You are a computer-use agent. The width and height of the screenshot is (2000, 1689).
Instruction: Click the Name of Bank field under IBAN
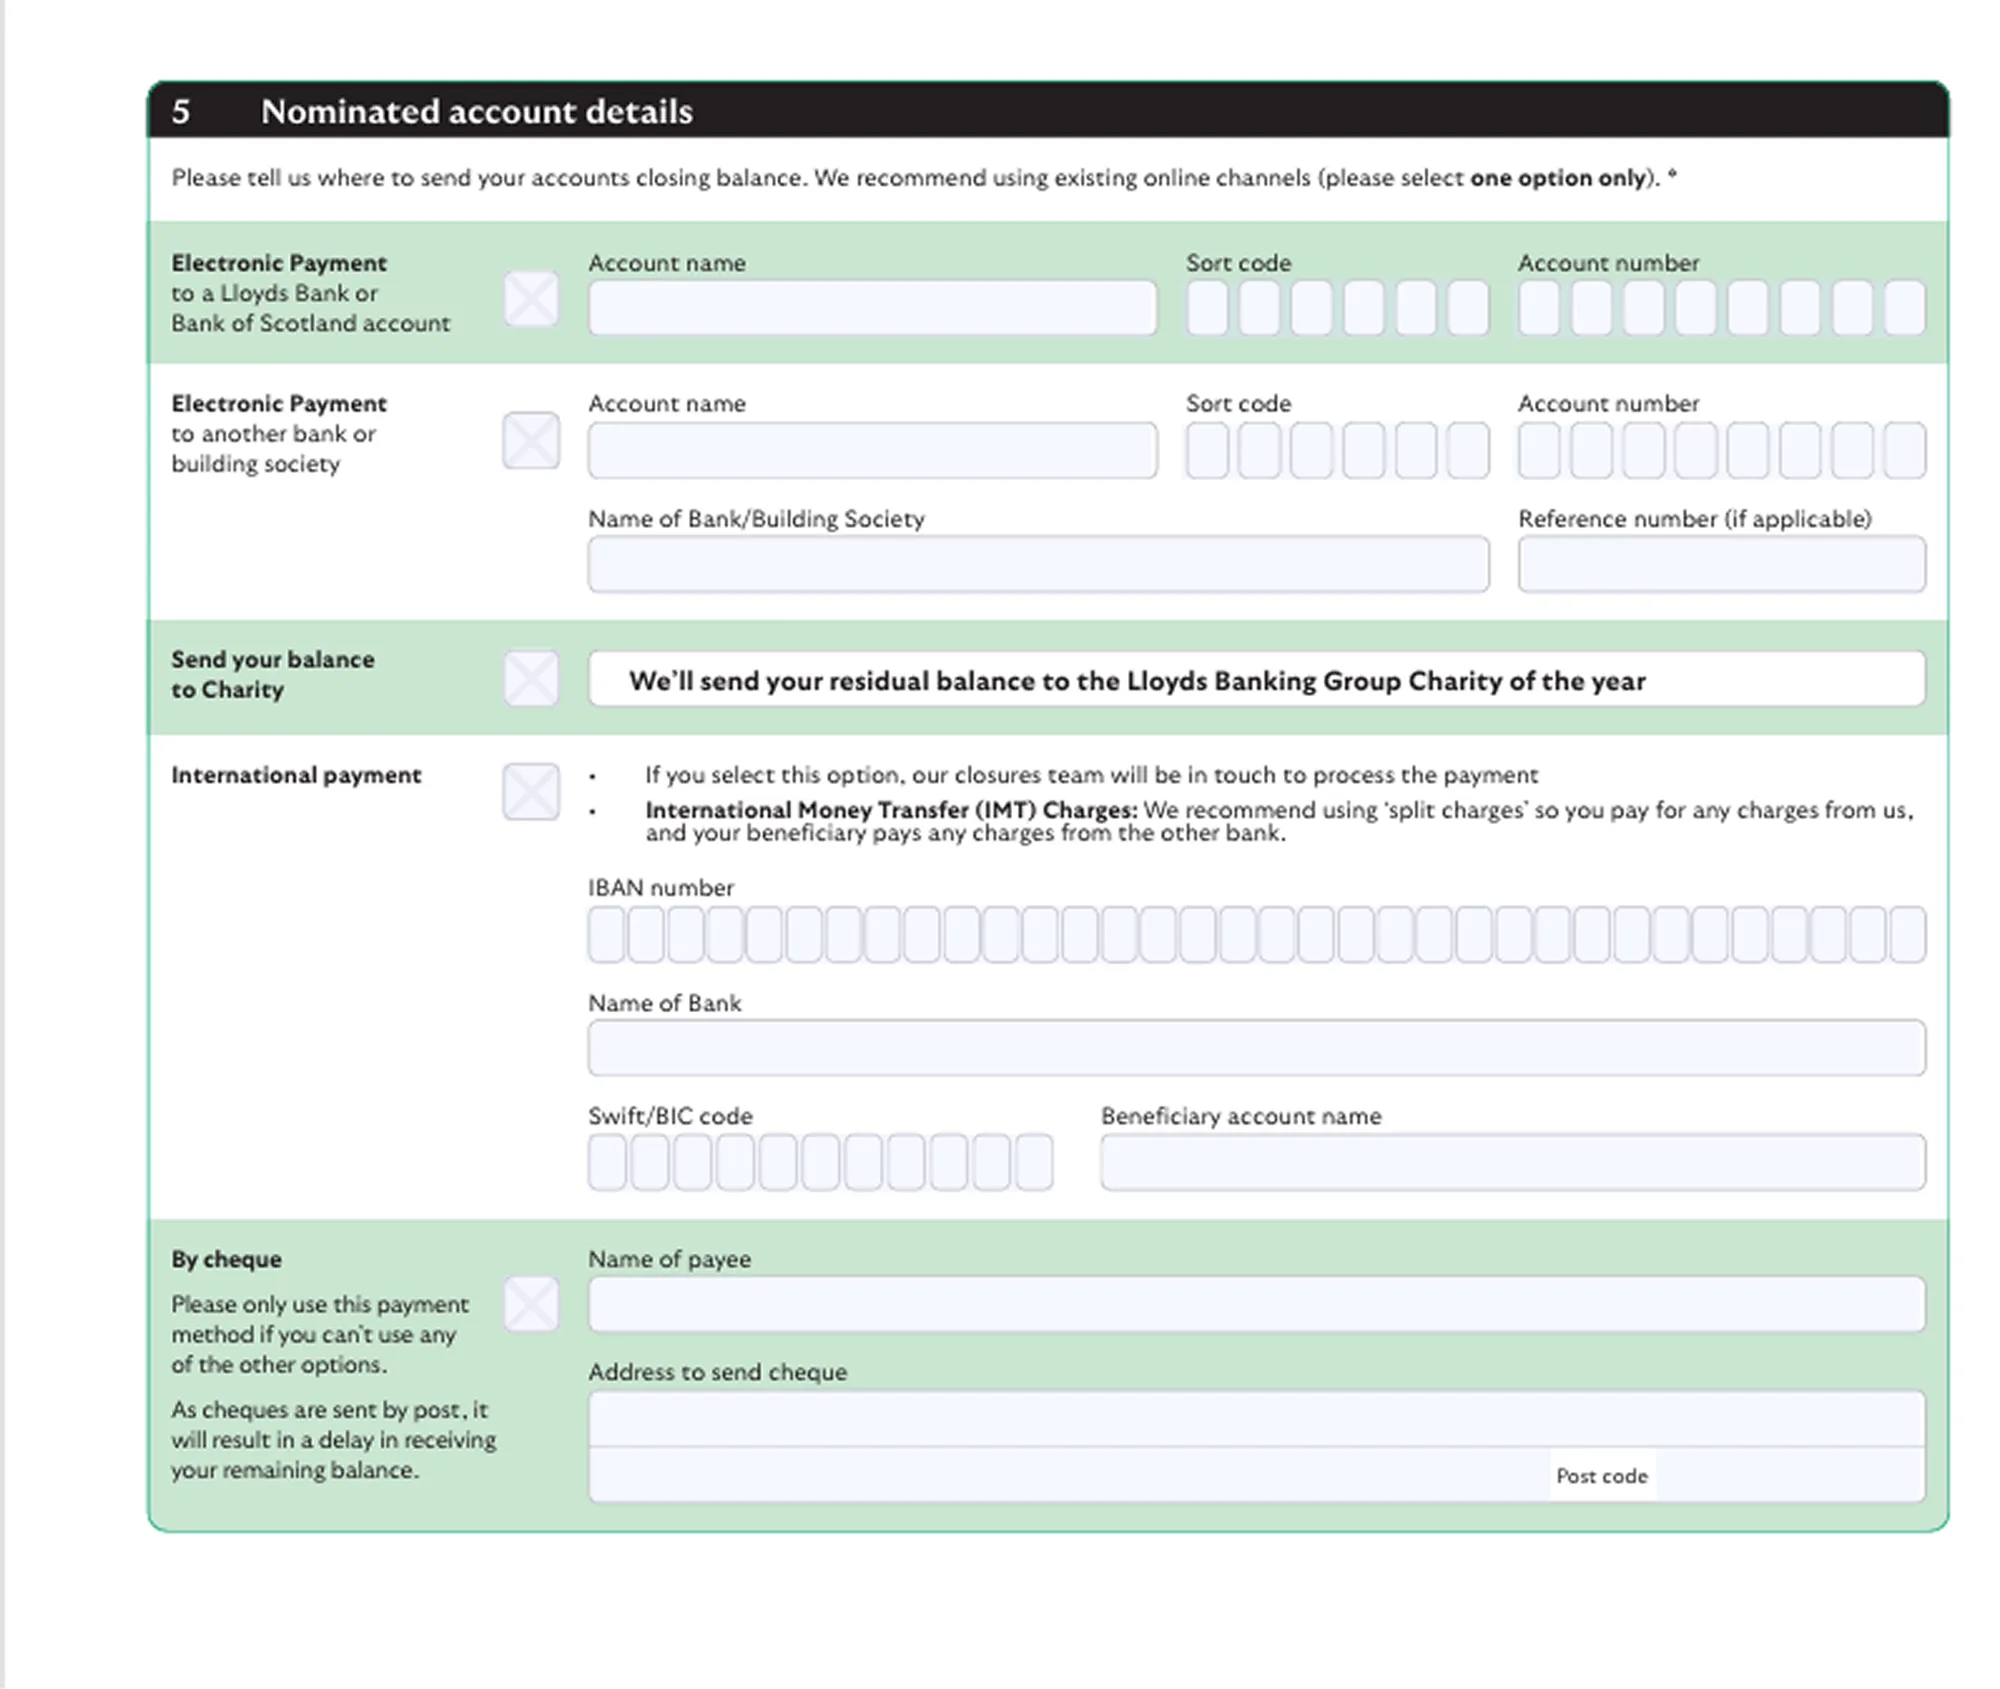(x=1256, y=1048)
